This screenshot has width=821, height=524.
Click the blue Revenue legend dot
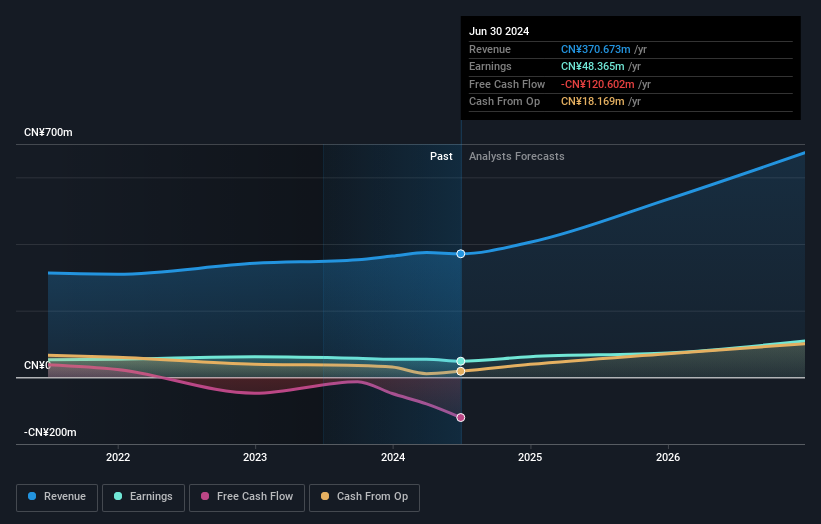pos(32,496)
